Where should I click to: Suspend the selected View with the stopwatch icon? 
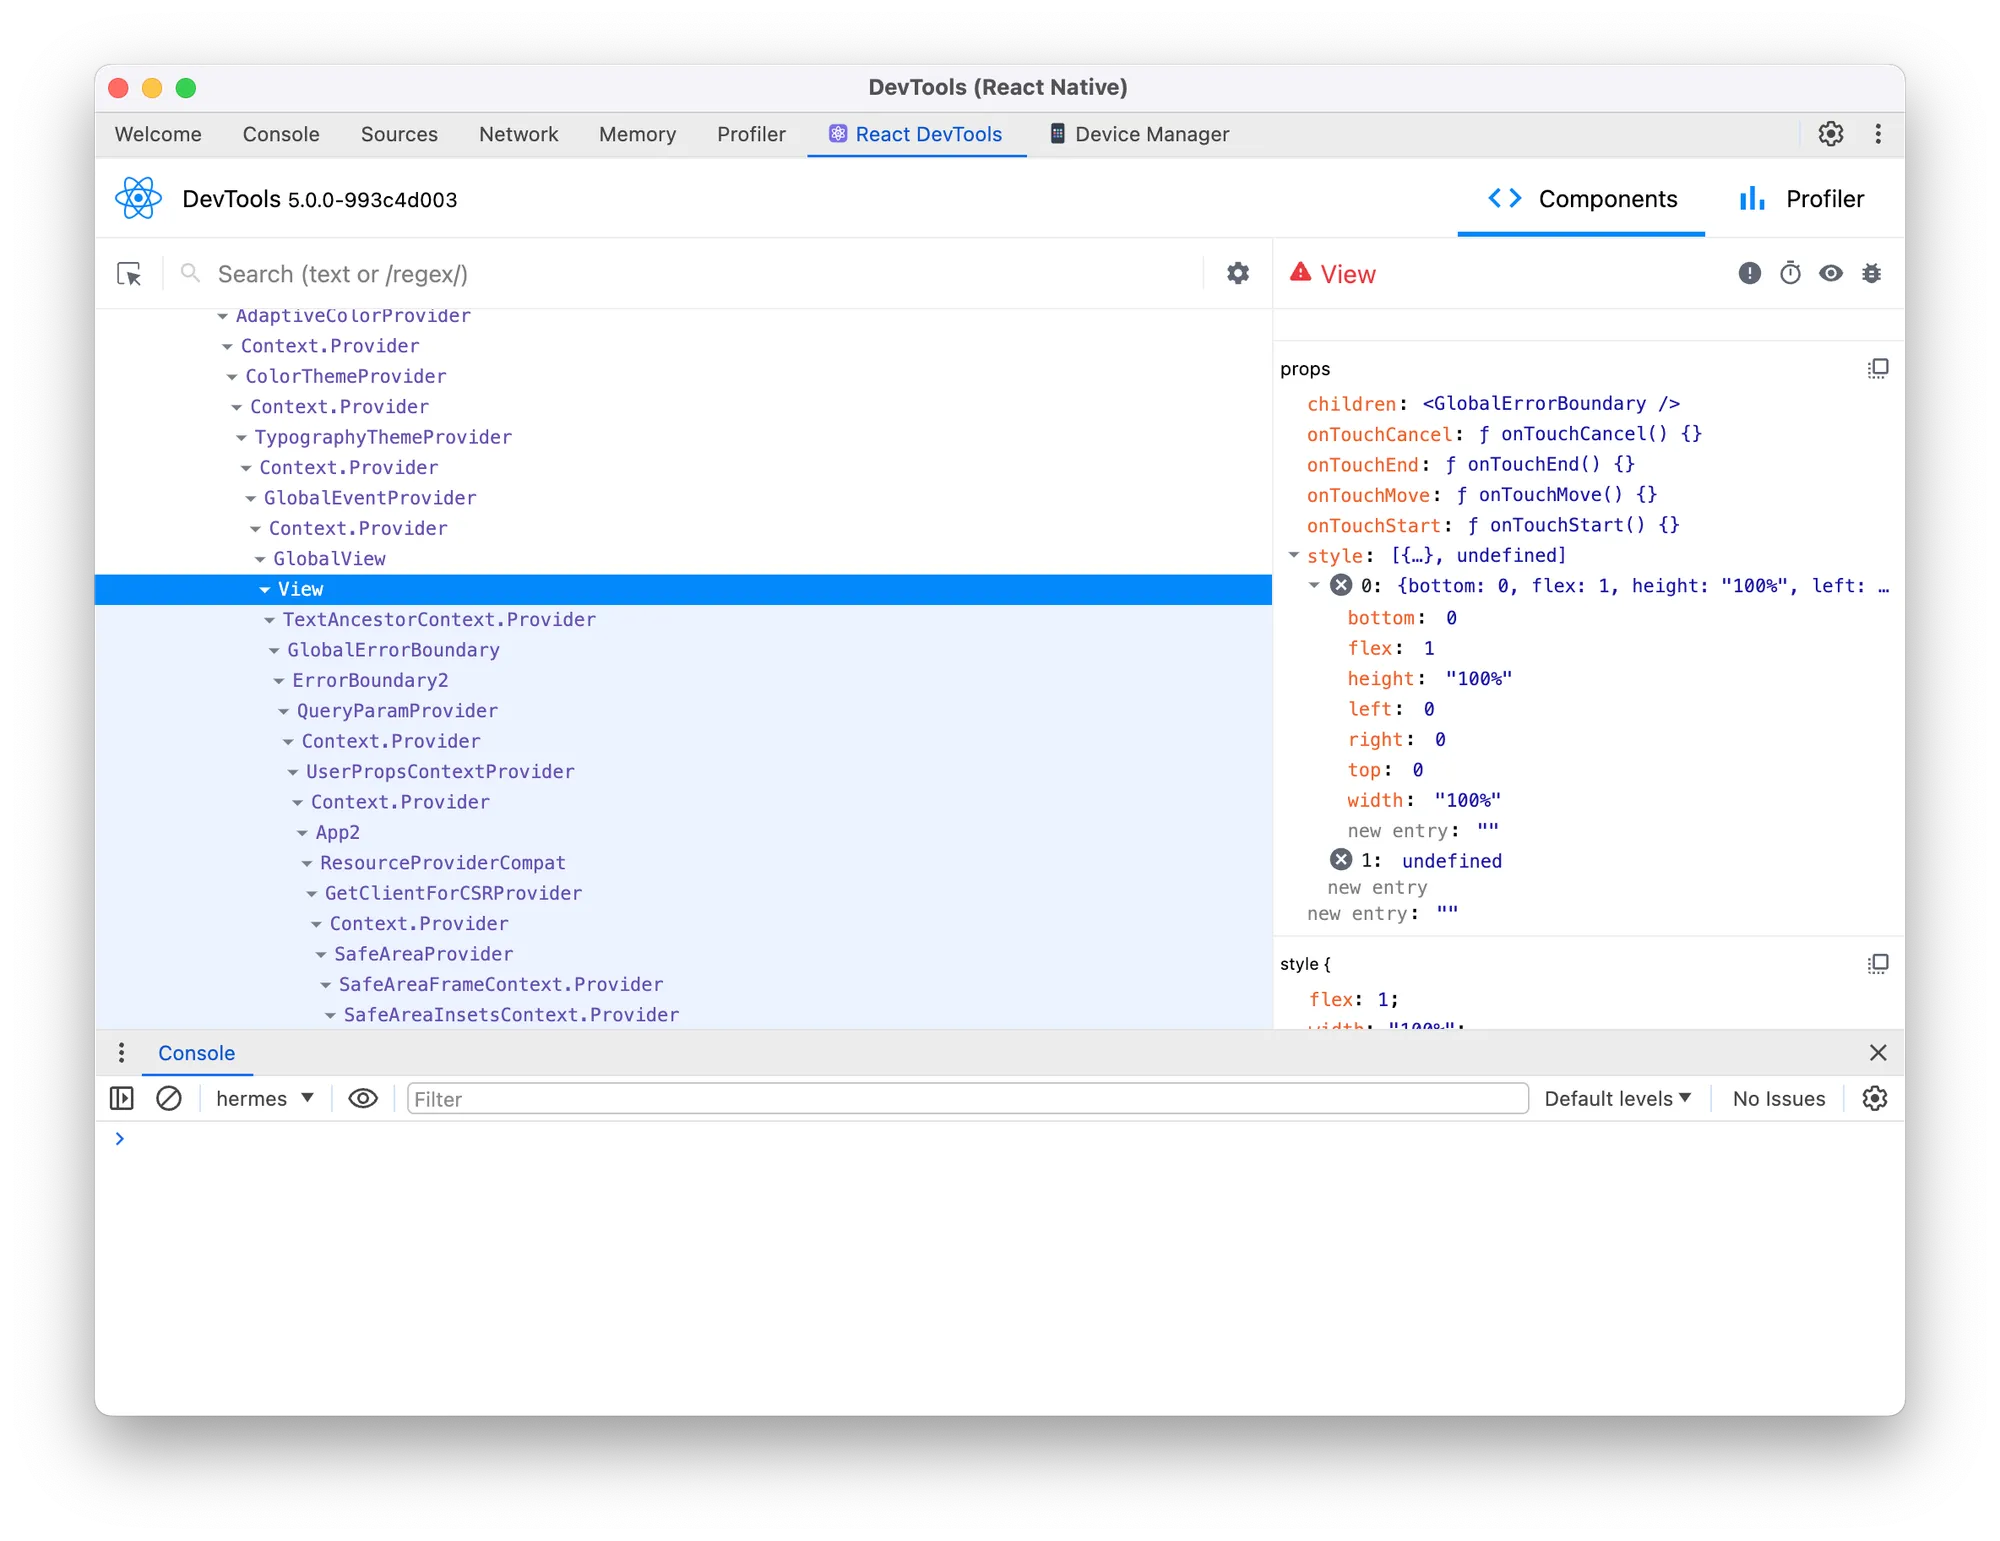pyautogui.click(x=1790, y=273)
